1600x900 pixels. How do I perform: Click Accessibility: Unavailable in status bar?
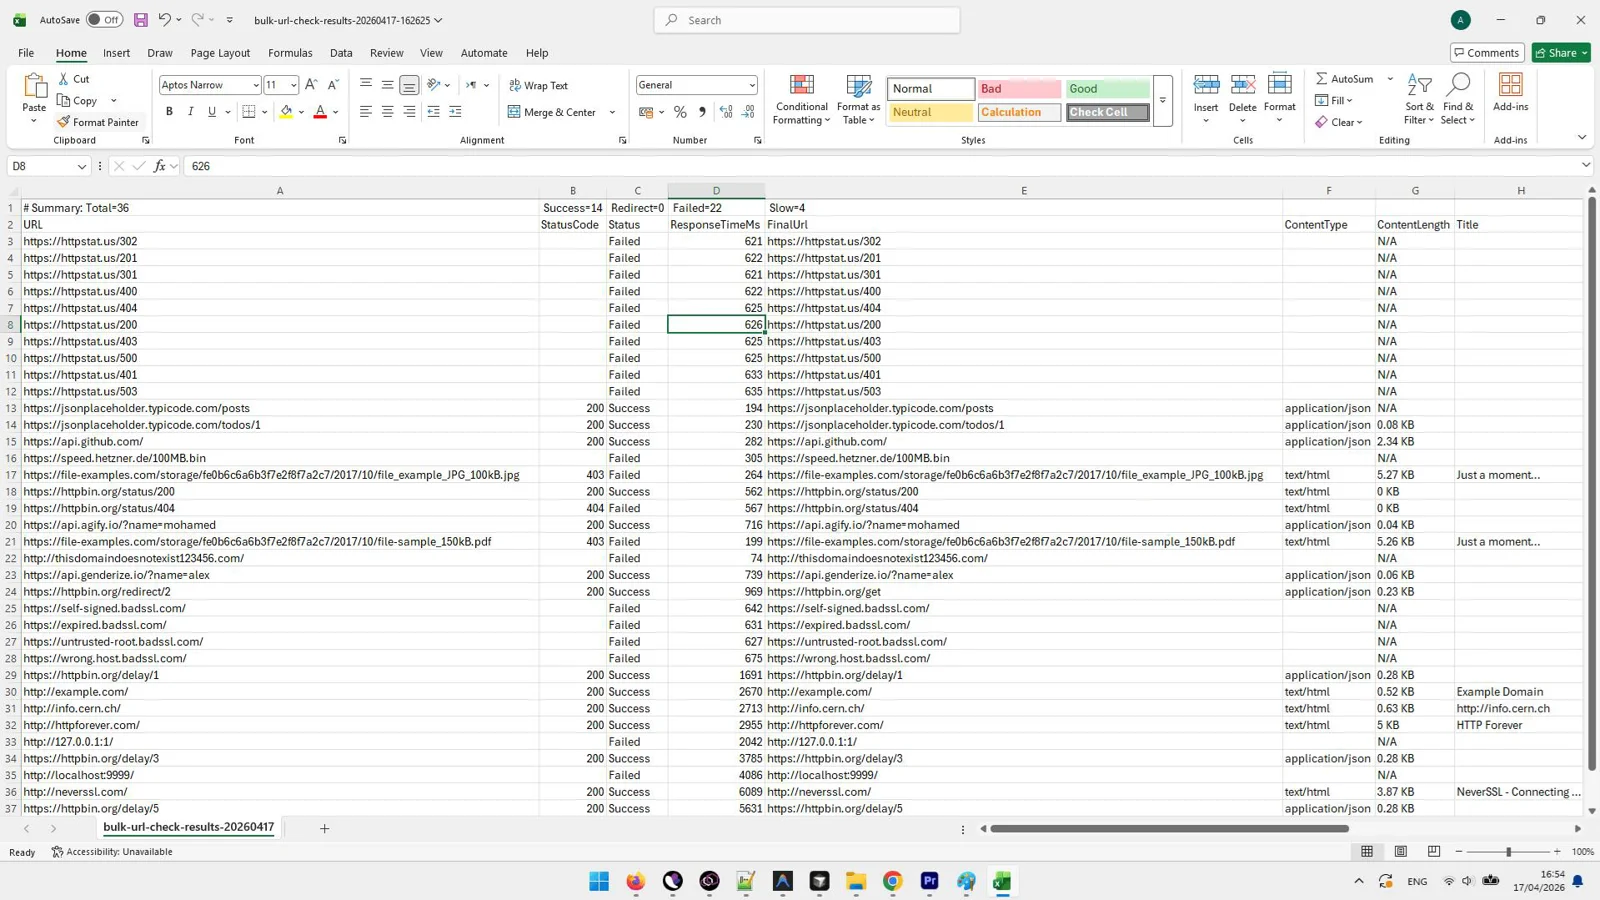pyautogui.click(x=112, y=852)
